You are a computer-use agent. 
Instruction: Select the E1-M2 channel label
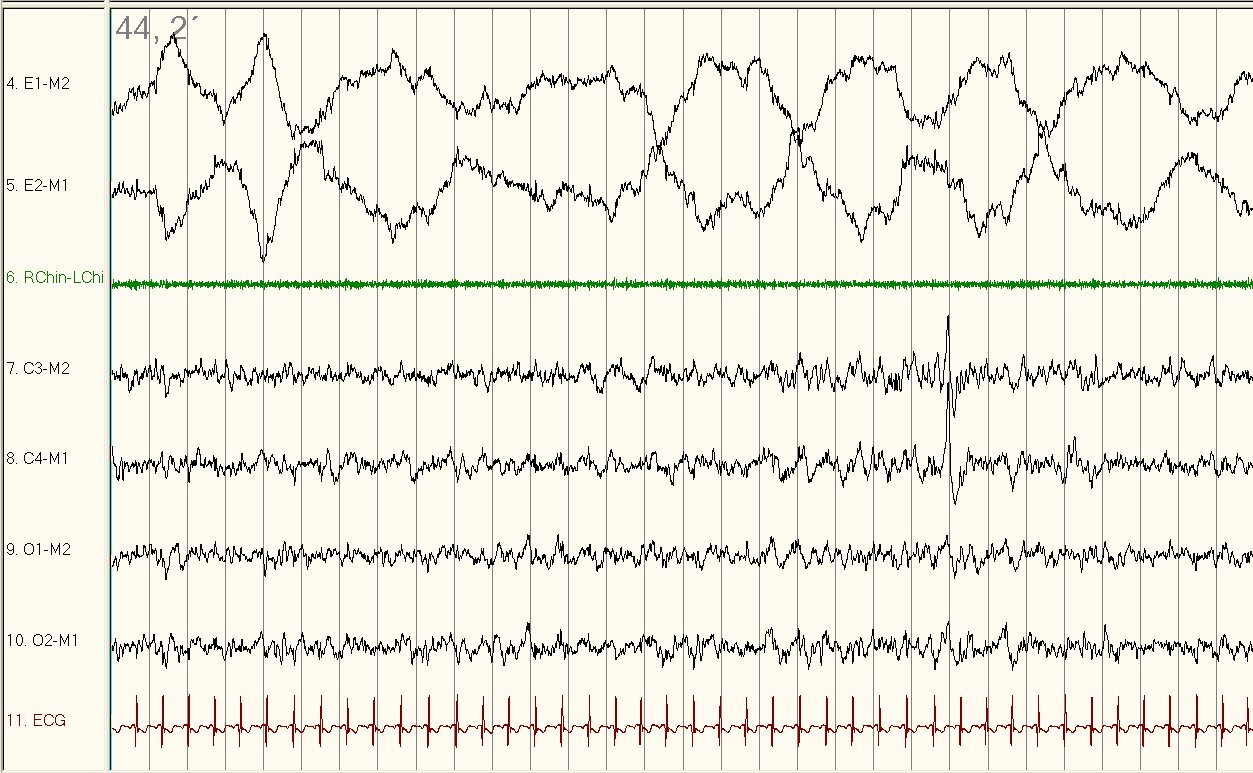38,83
